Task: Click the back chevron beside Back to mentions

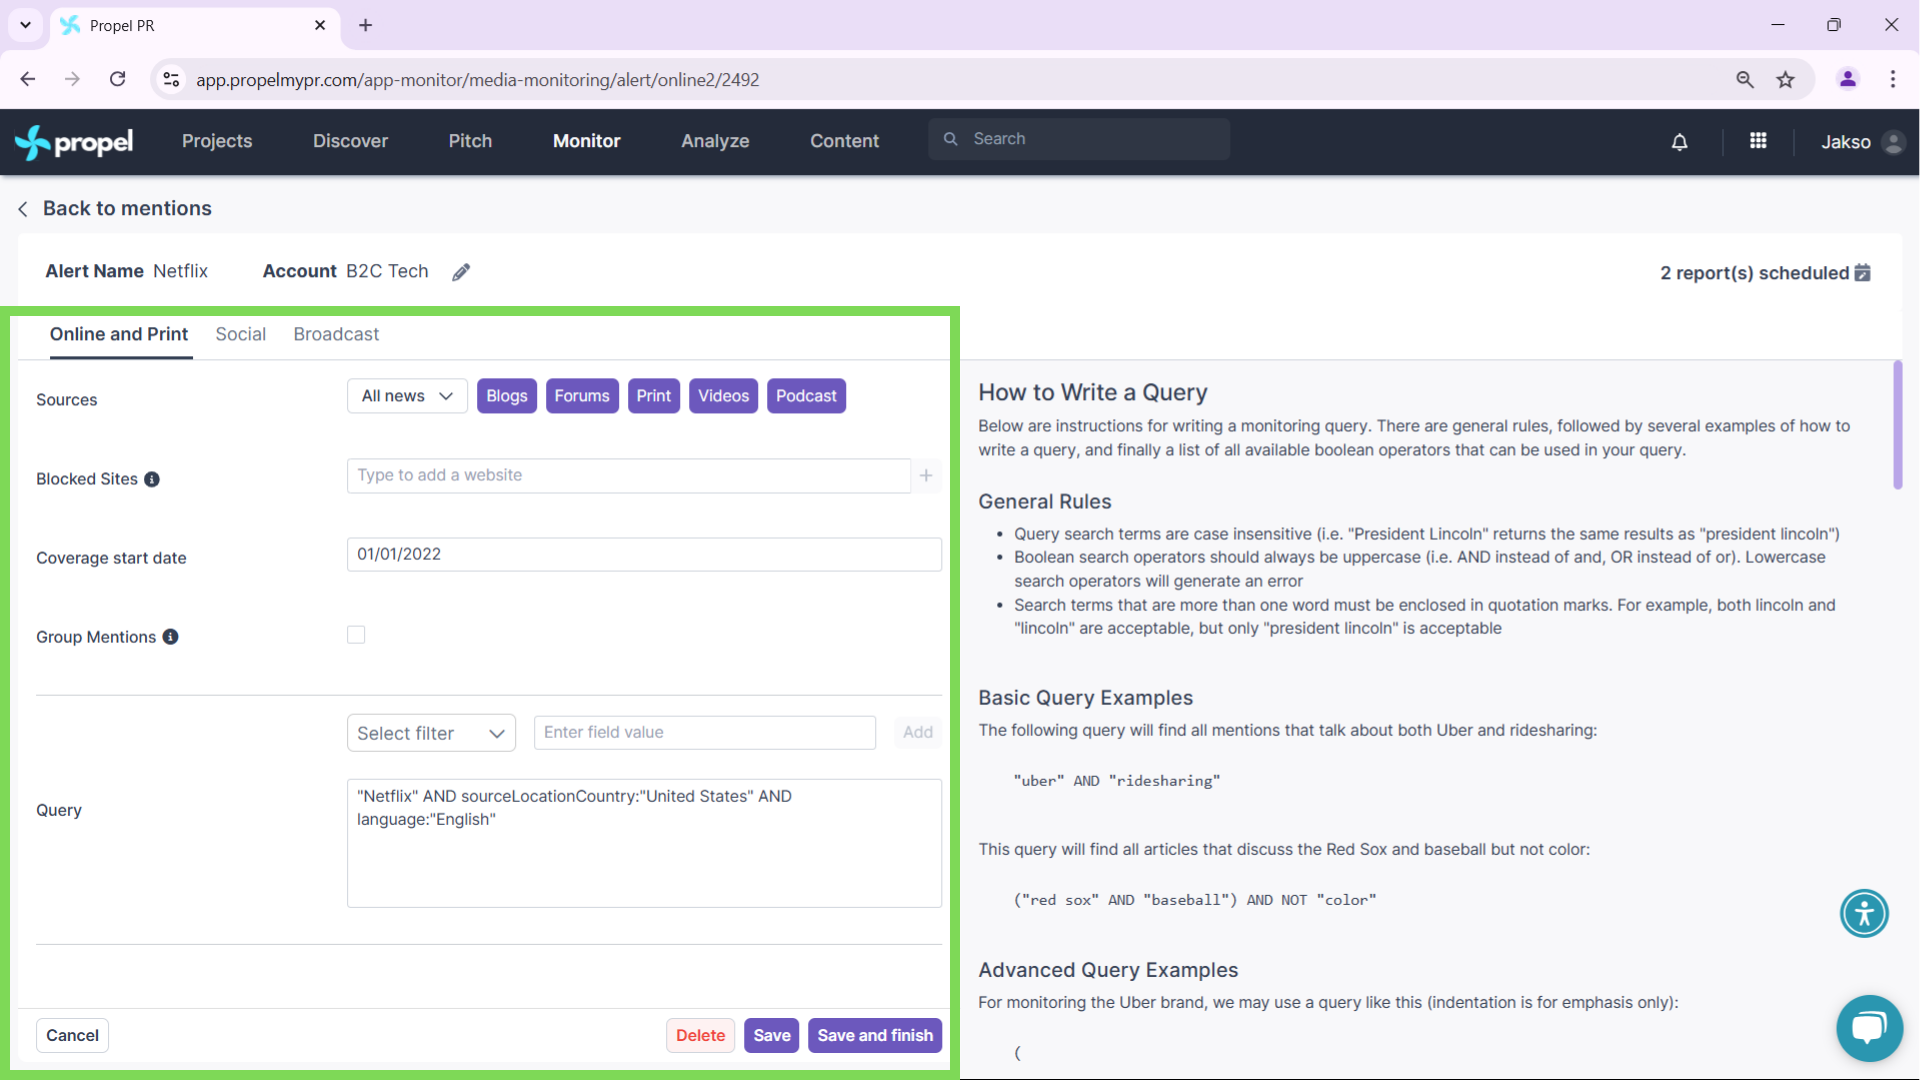Action: tap(23, 209)
